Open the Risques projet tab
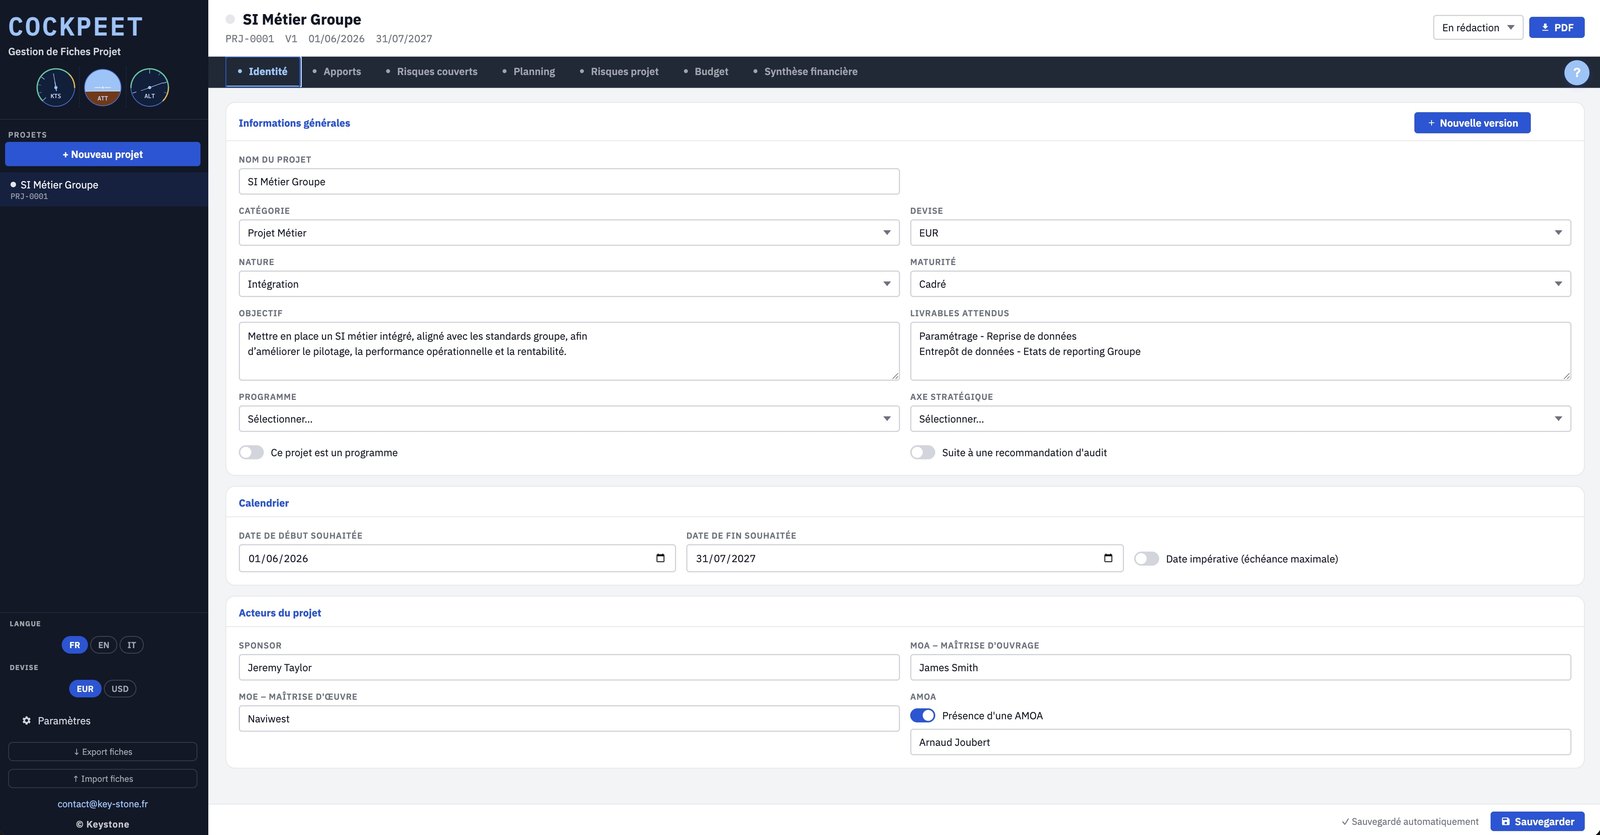This screenshot has width=1600, height=835. [x=620, y=72]
